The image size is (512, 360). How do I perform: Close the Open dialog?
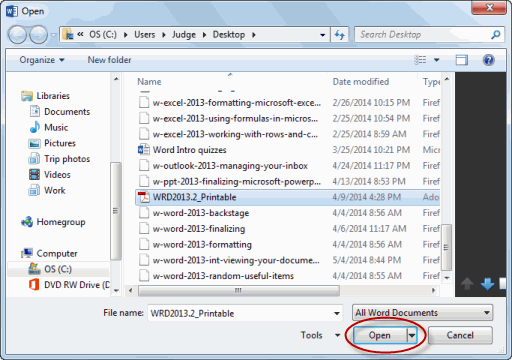(489, 8)
